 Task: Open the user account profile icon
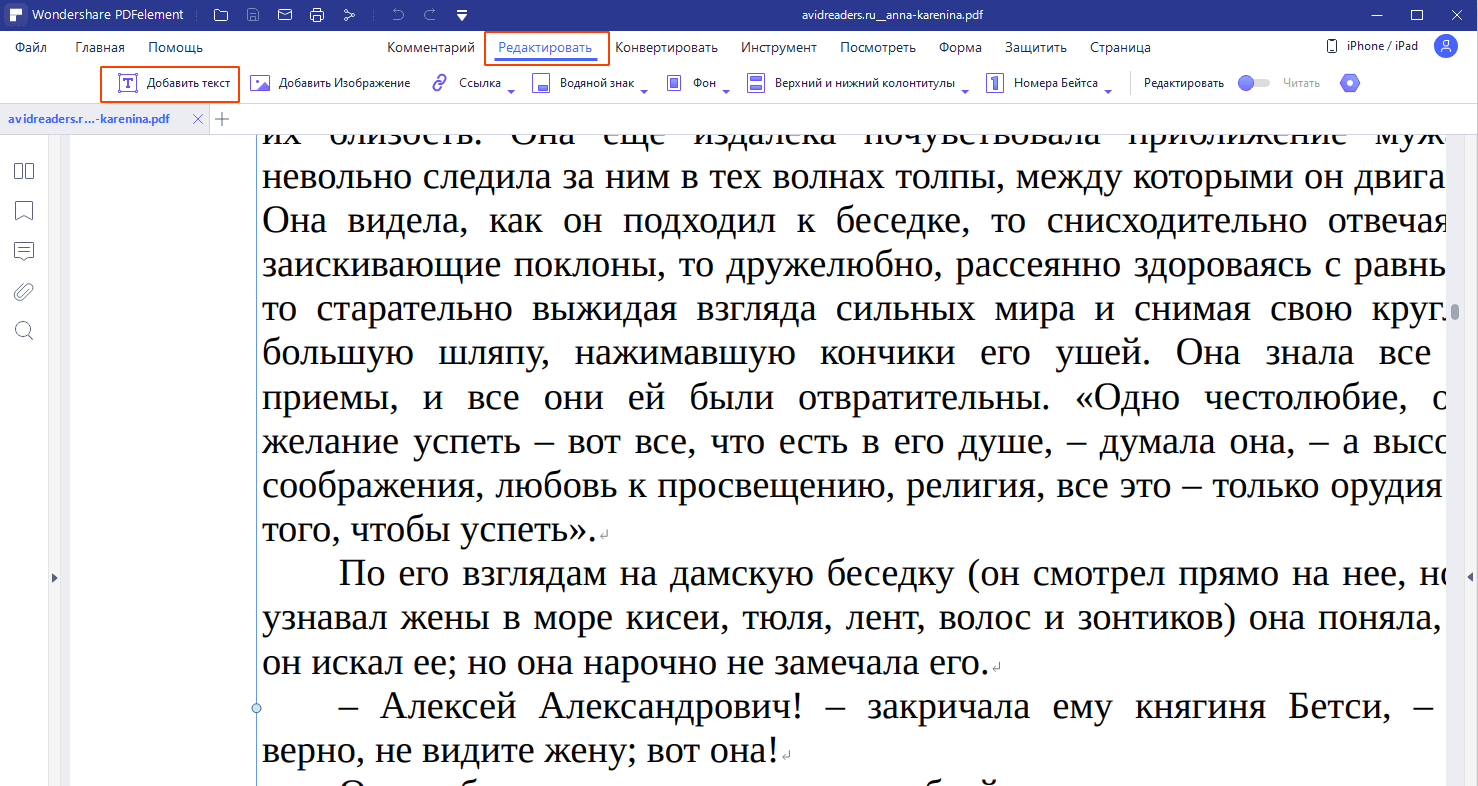click(x=1445, y=46)
